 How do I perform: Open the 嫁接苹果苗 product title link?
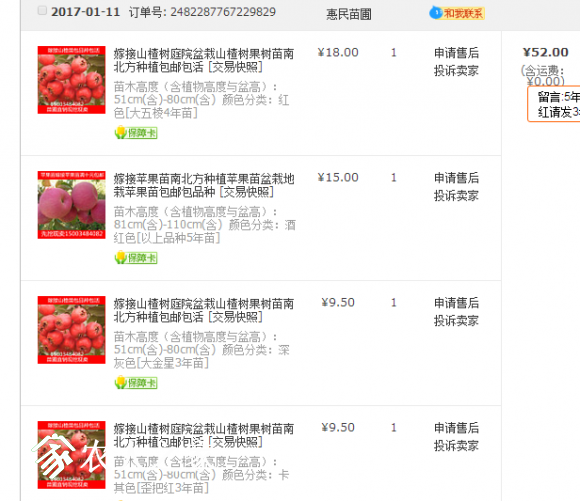click(x=204, y=185)
